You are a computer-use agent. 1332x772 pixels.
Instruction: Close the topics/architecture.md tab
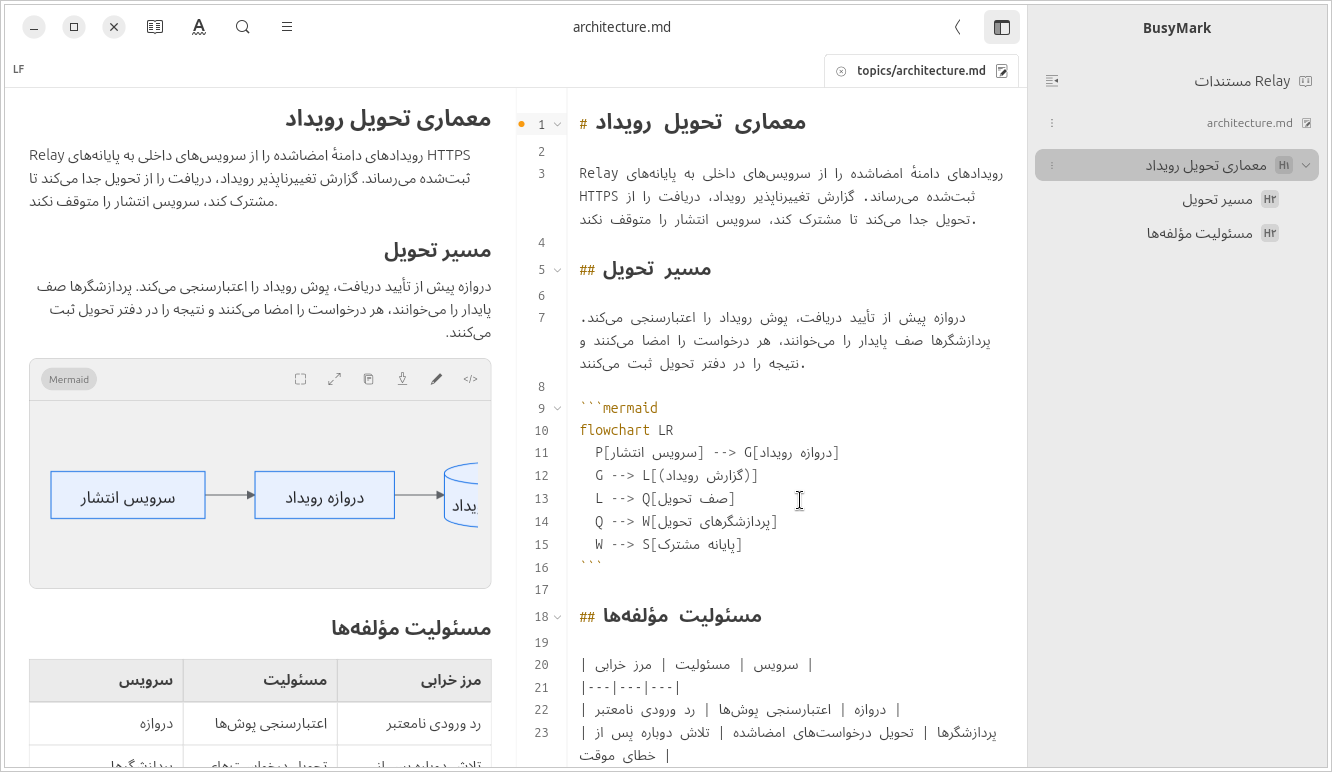(x=841, y=71)
